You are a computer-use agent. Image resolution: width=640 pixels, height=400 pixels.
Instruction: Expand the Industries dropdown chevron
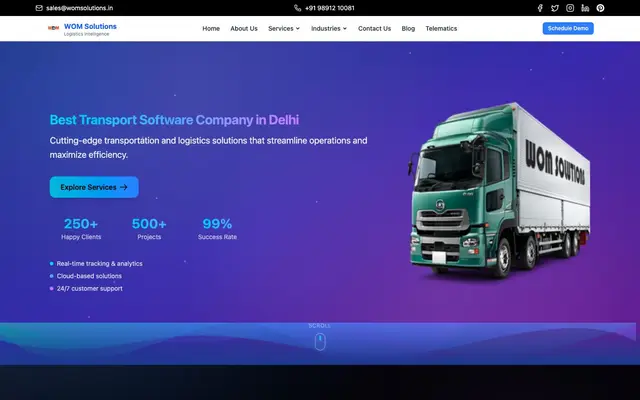[345, 29]
